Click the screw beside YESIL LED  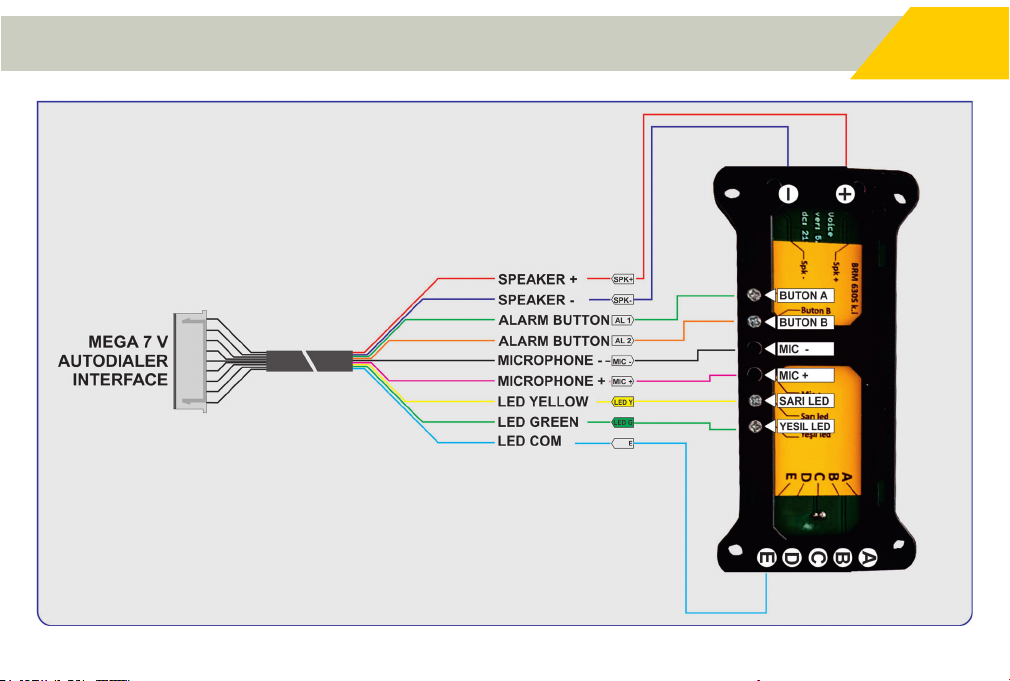[755, 427]
